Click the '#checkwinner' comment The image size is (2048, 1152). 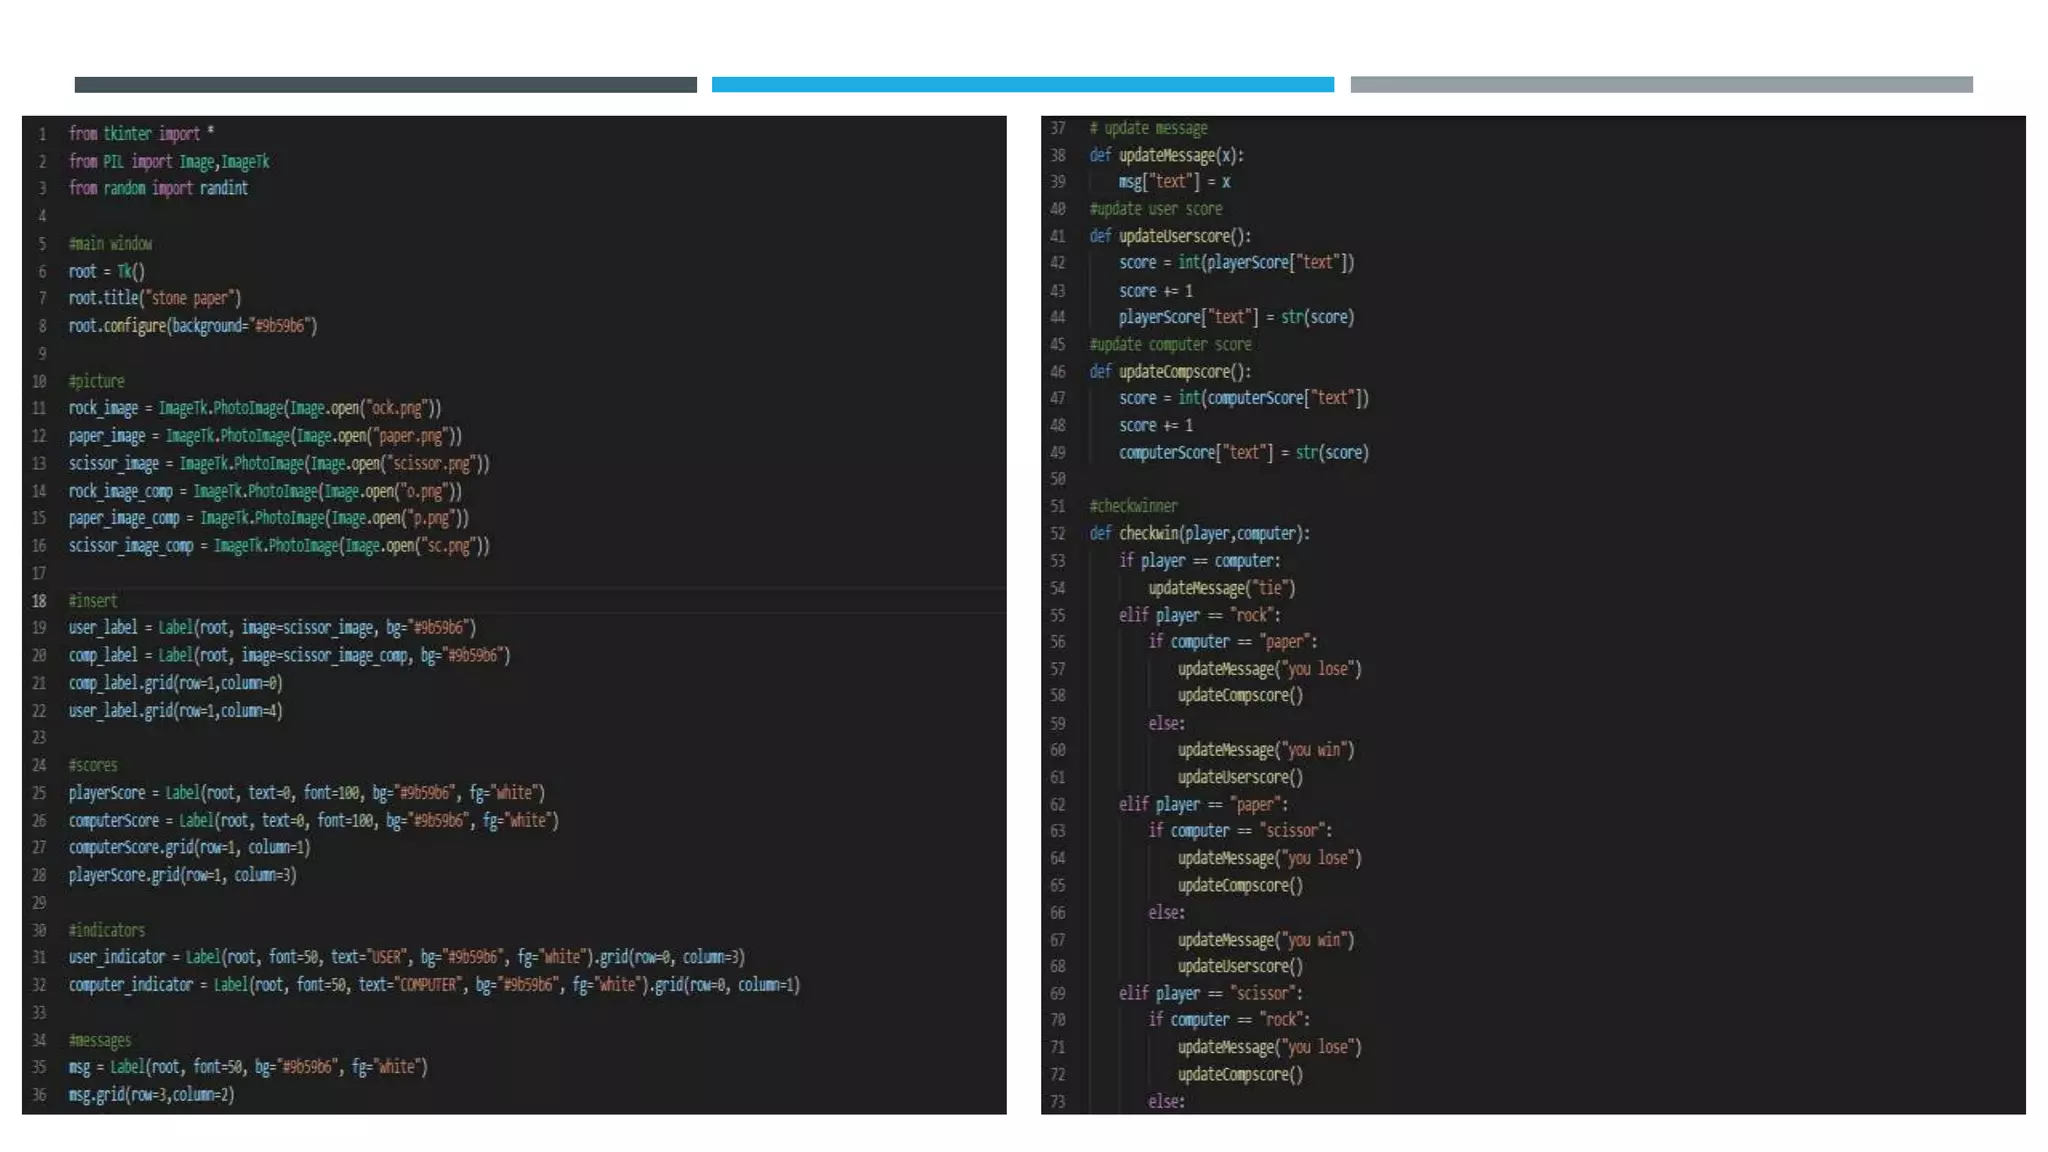coord(1133,506)
